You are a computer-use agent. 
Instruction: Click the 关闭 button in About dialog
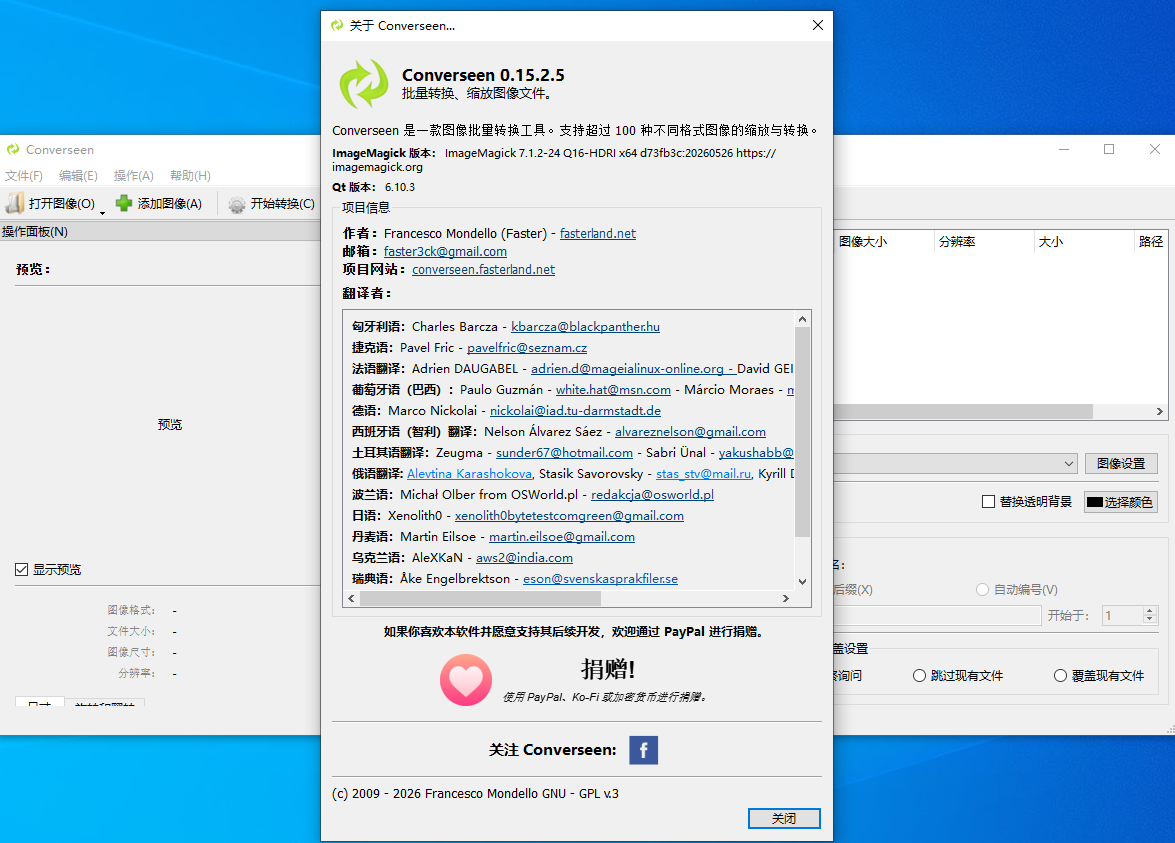[x=784, y=818]
